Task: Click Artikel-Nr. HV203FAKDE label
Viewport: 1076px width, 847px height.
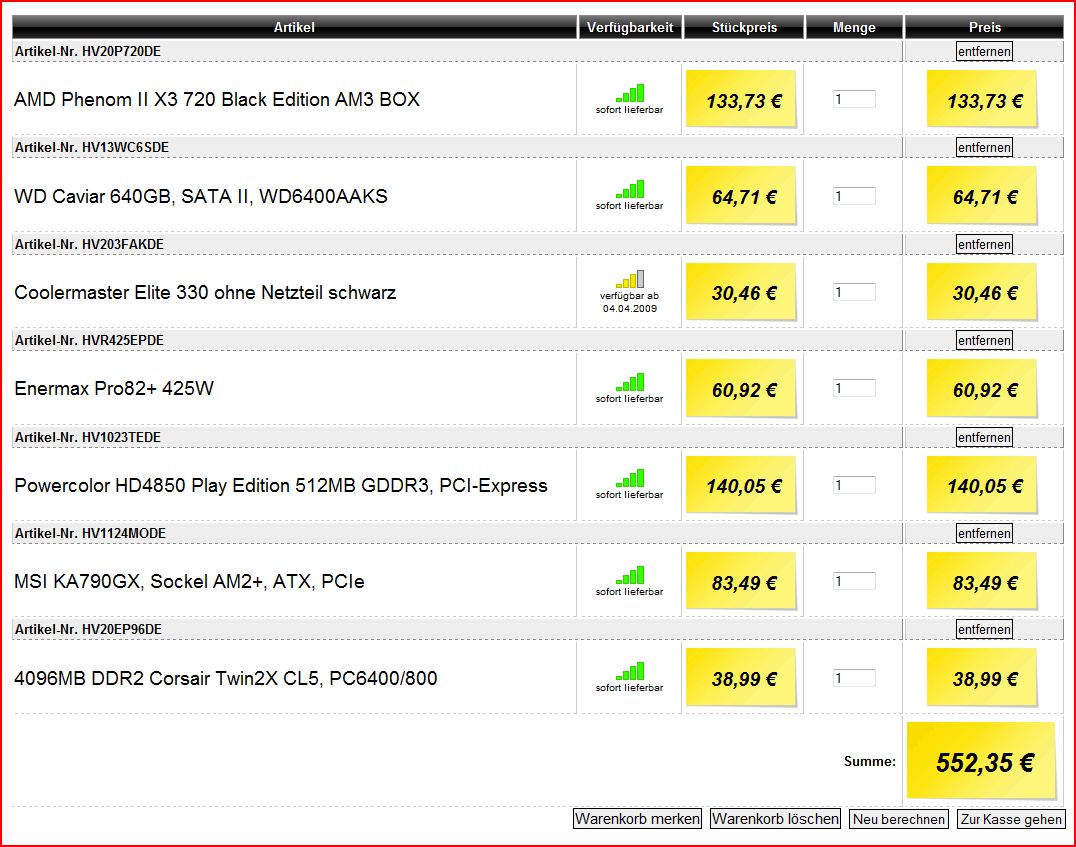Action: click(89, 244)
